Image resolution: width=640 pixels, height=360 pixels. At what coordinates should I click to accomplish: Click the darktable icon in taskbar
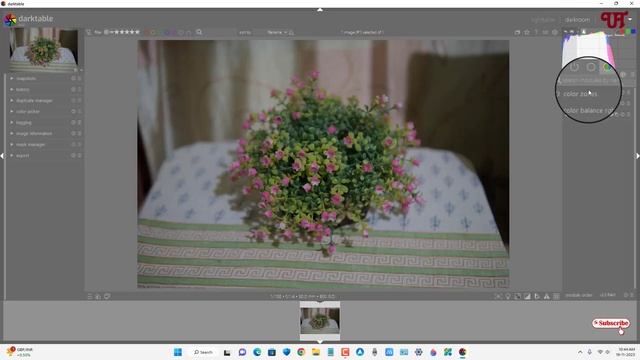(462, 352)
